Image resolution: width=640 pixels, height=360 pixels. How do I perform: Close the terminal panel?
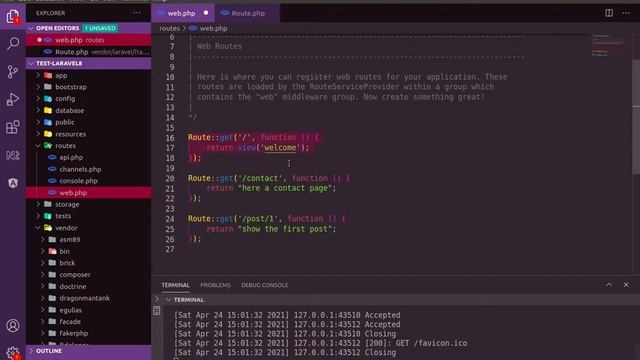(x=626, y=284)
